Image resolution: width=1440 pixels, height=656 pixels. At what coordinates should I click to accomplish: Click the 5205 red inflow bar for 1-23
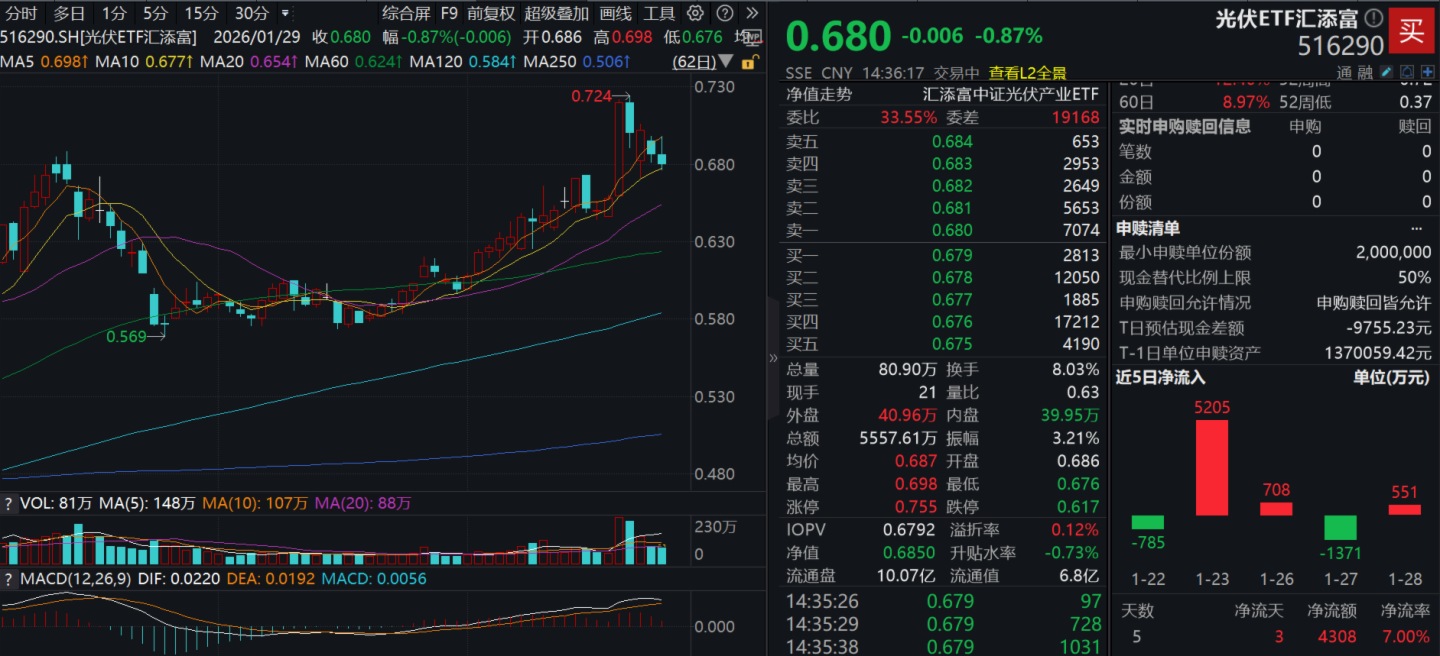[x=1212, y=468]
